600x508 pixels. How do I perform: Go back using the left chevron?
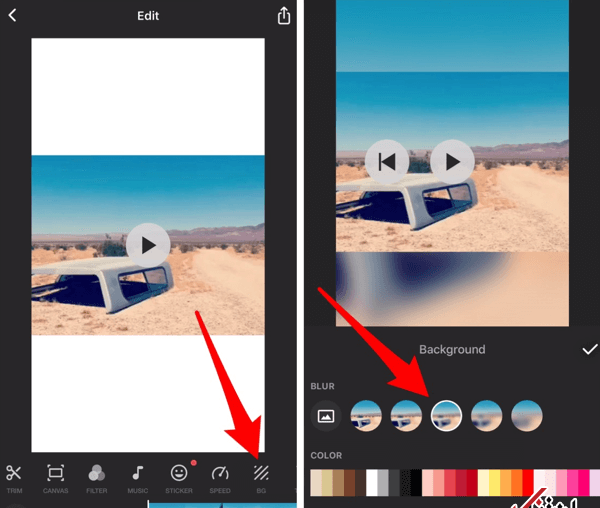click(12, 15)
